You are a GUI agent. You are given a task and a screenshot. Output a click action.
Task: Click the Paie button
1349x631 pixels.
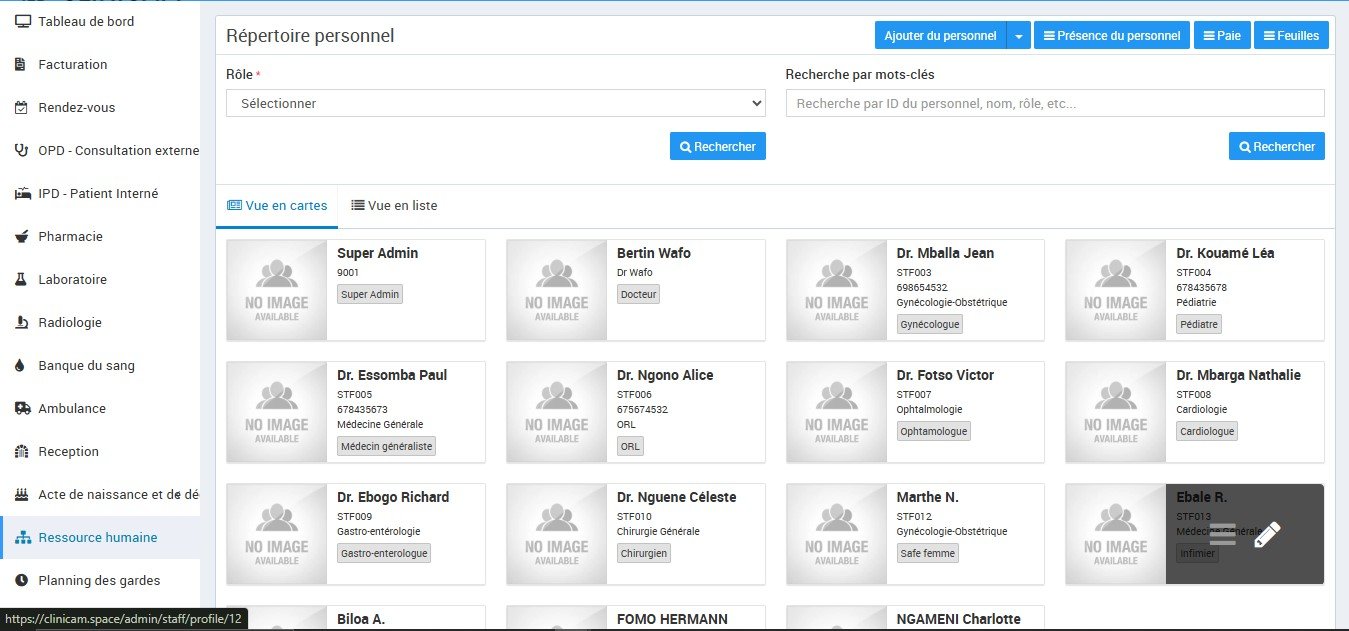point(1221,36)
